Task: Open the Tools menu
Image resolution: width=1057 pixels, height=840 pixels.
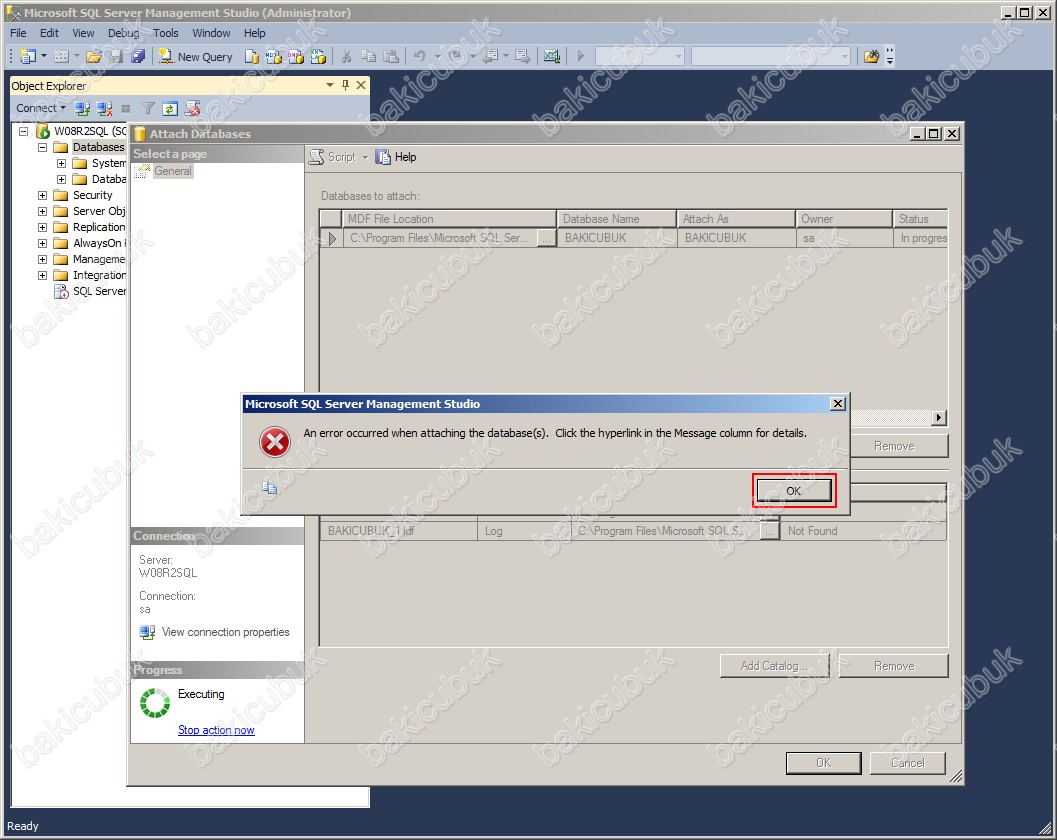Action: (166, 33)
